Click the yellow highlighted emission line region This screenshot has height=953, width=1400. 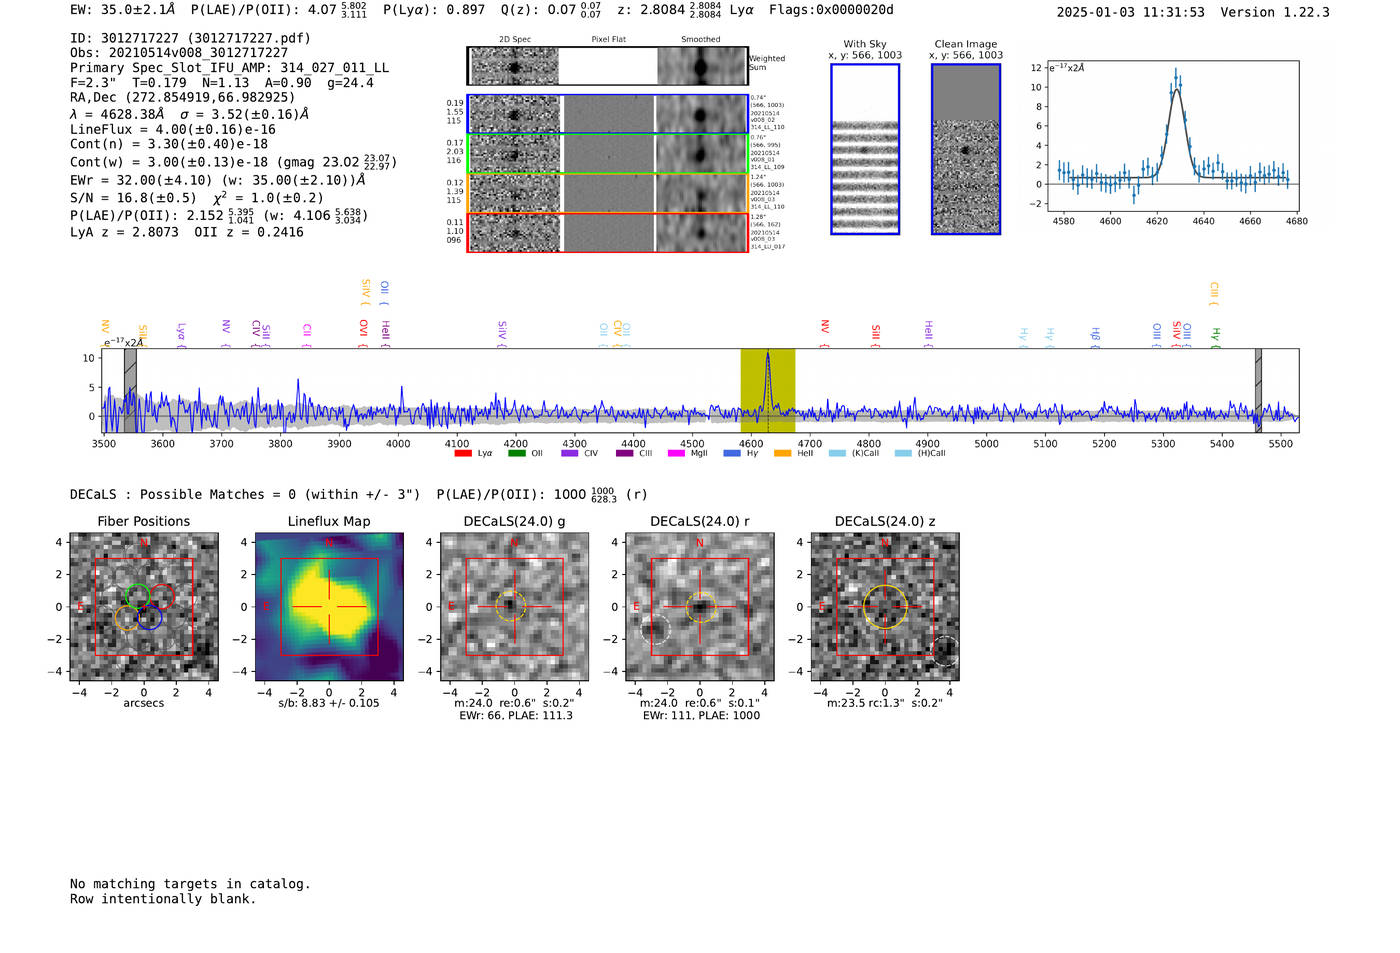click(767, 390)
